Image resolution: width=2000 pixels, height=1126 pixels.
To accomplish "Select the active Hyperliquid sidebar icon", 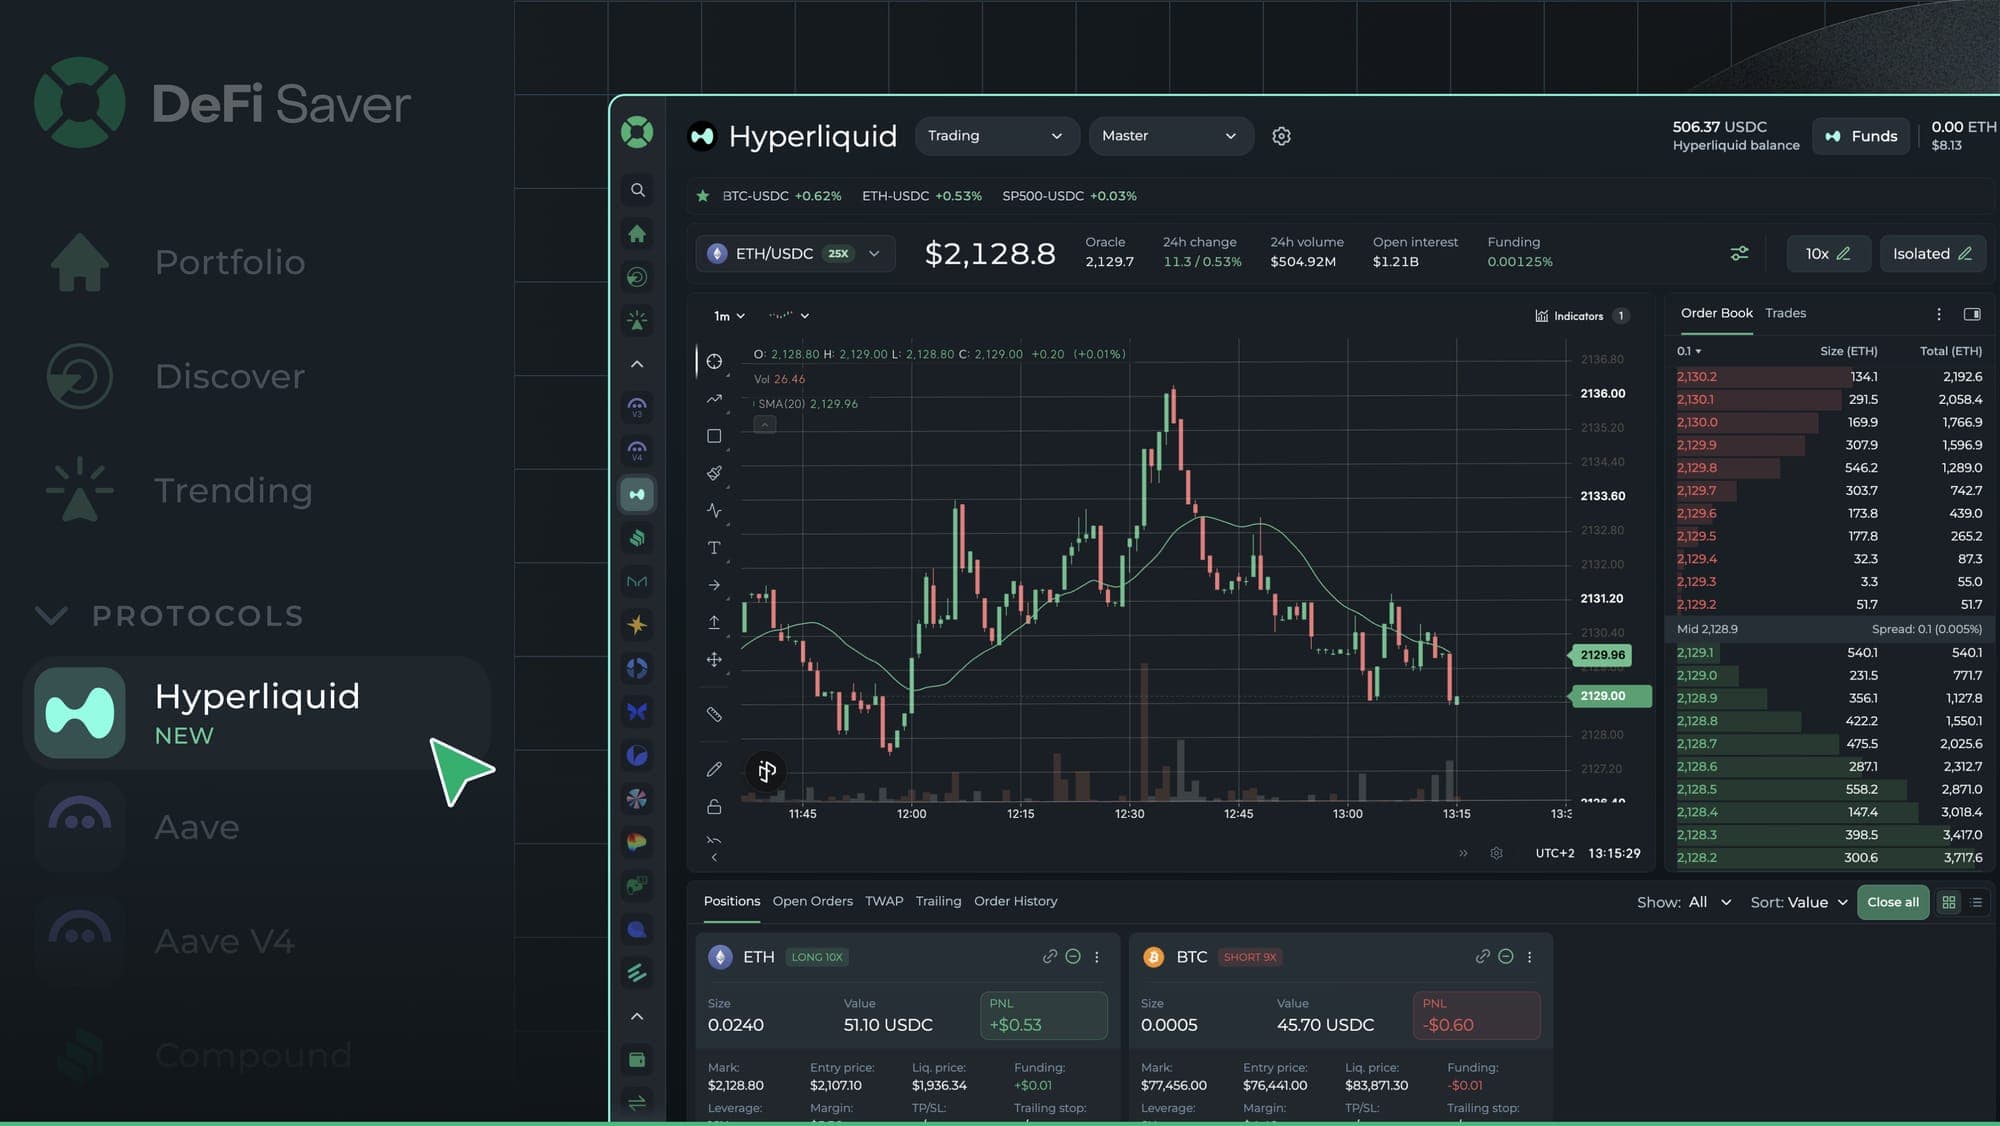I will click(637, 494).
